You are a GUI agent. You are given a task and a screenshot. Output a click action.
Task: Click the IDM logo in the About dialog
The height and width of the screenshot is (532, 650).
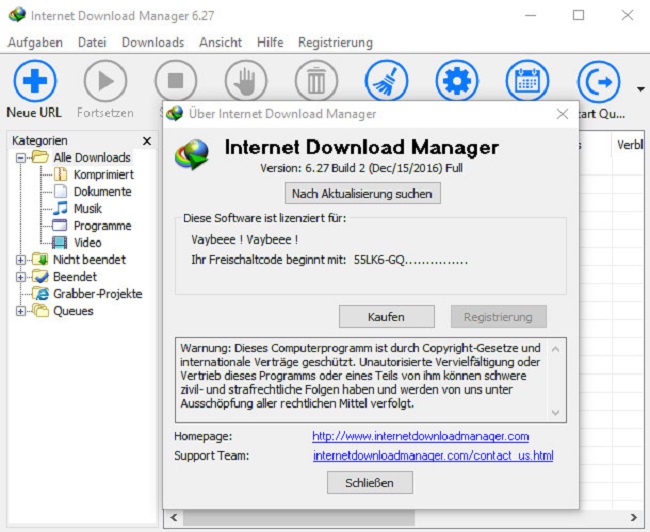(192, 155)
